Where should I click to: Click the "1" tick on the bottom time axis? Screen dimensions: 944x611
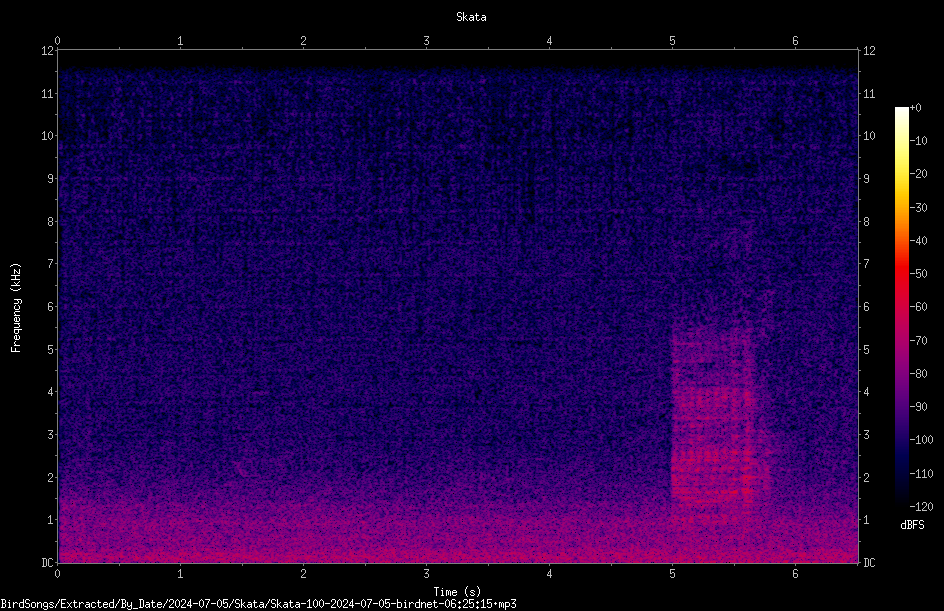(180, 574)
